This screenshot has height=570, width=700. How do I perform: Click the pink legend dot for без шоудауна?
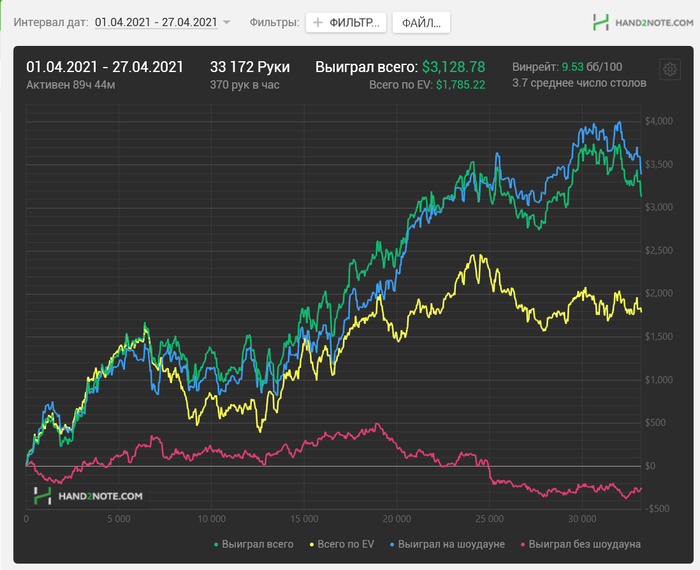click(523, 545)
